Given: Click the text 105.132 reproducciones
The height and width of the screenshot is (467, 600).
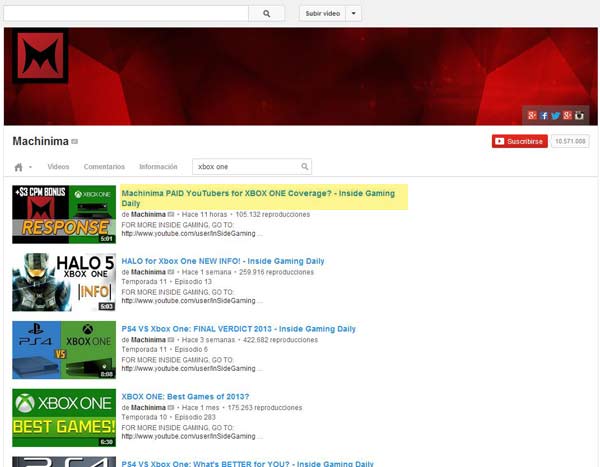Looking at the screenshot, I should tap(273, 214).
